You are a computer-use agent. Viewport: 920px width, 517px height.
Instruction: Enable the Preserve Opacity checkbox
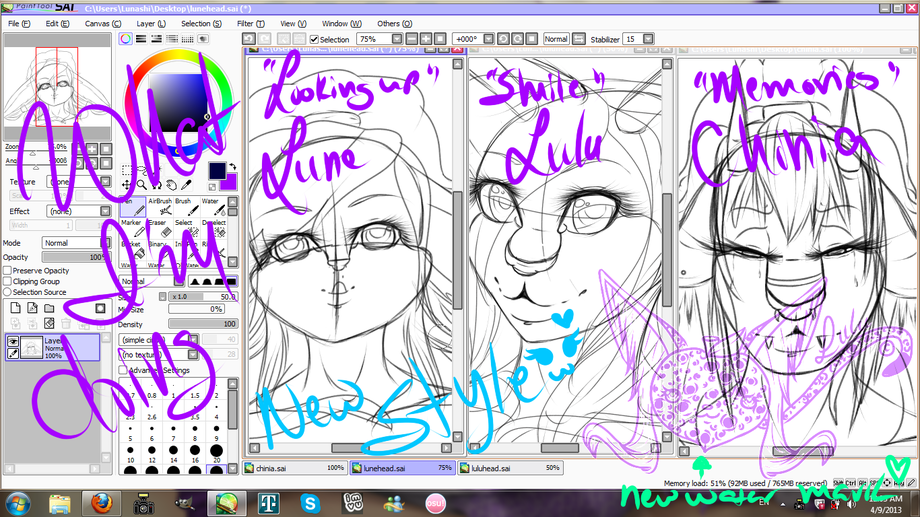tap(8, 271)
